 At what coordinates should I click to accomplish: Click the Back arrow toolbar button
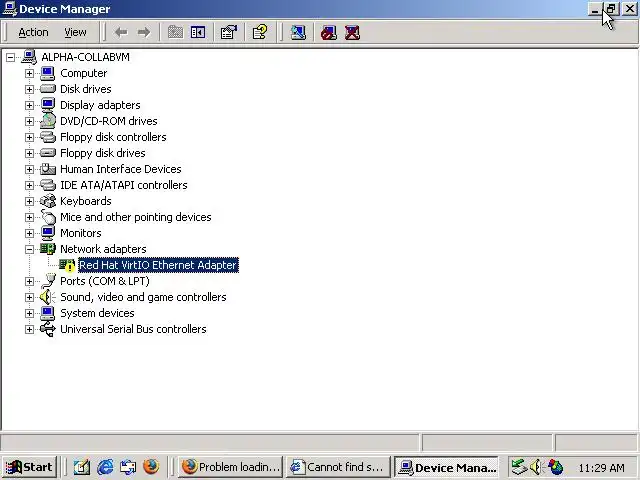pyautogui.click(x=121, y=32)
